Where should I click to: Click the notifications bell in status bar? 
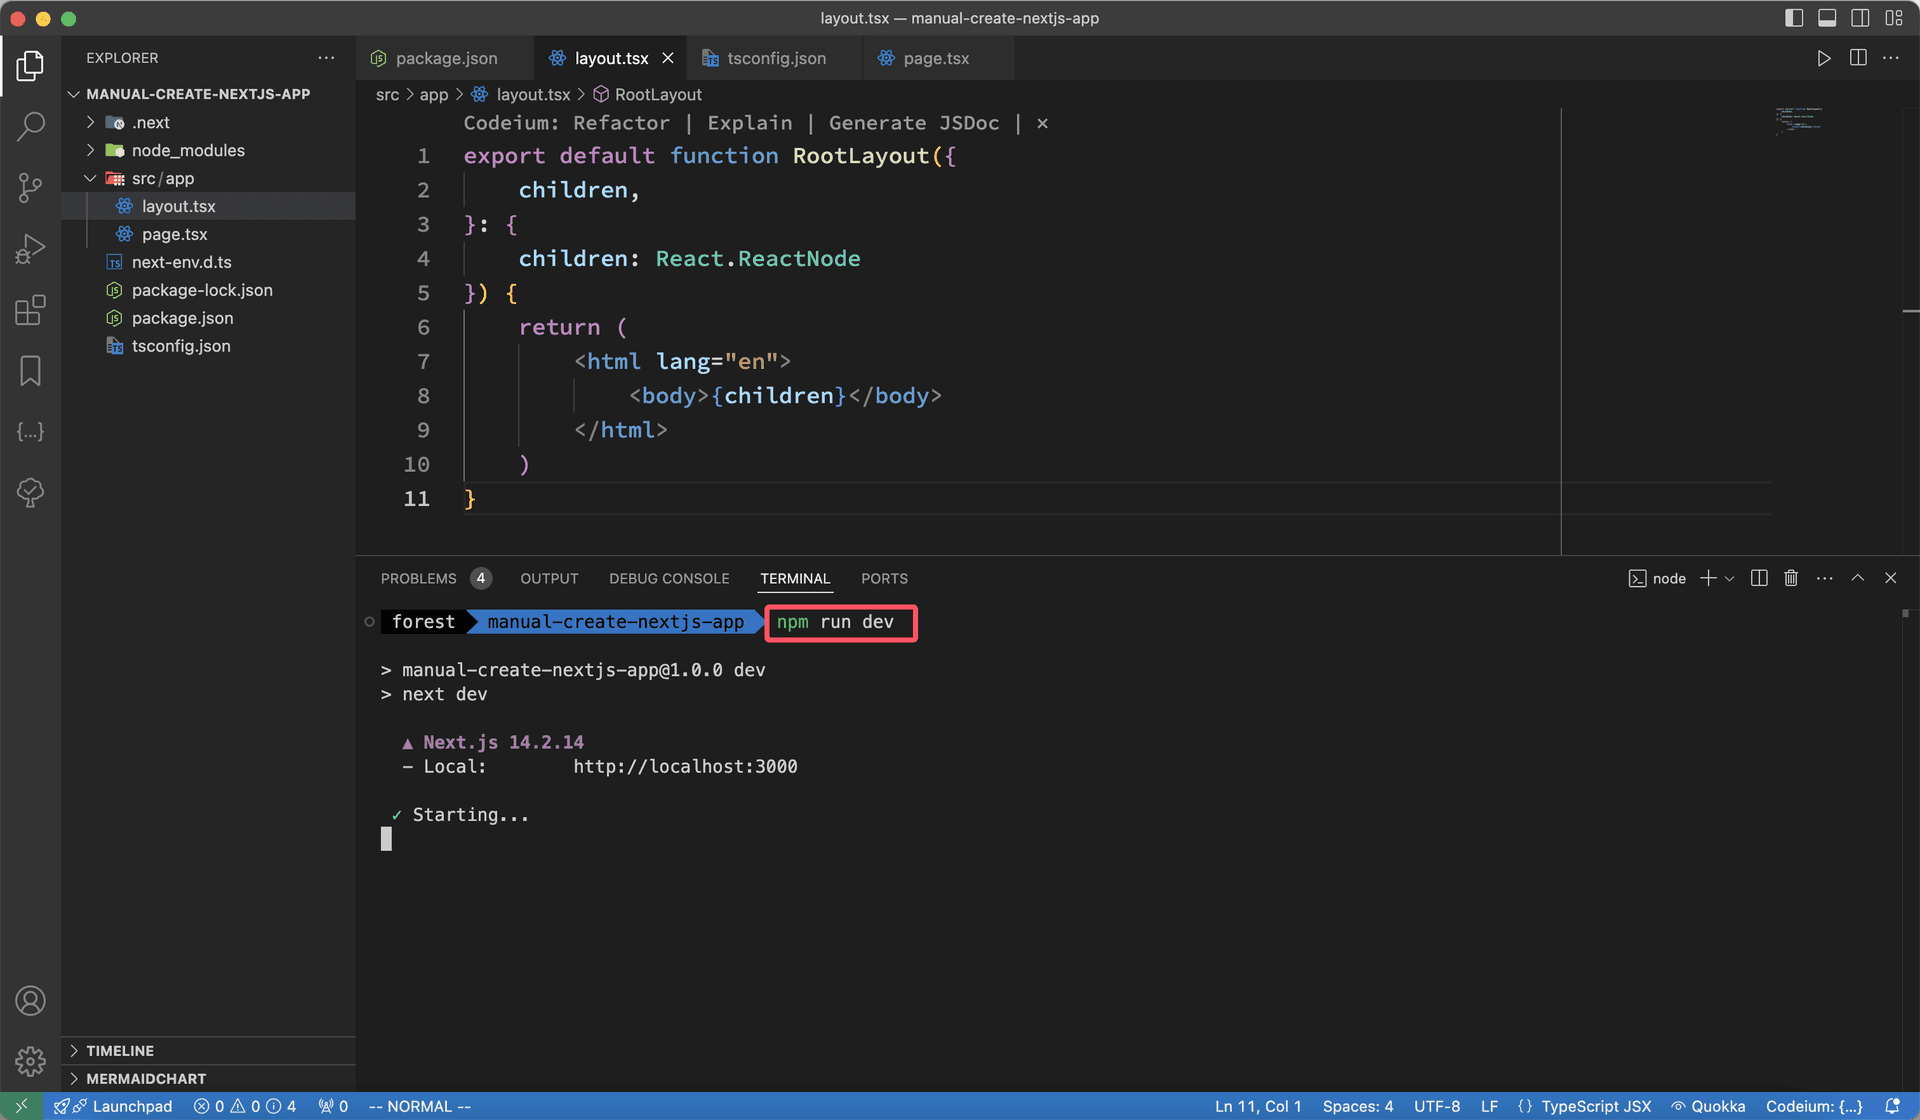pyautogui.click(x=1892, y=1106)
